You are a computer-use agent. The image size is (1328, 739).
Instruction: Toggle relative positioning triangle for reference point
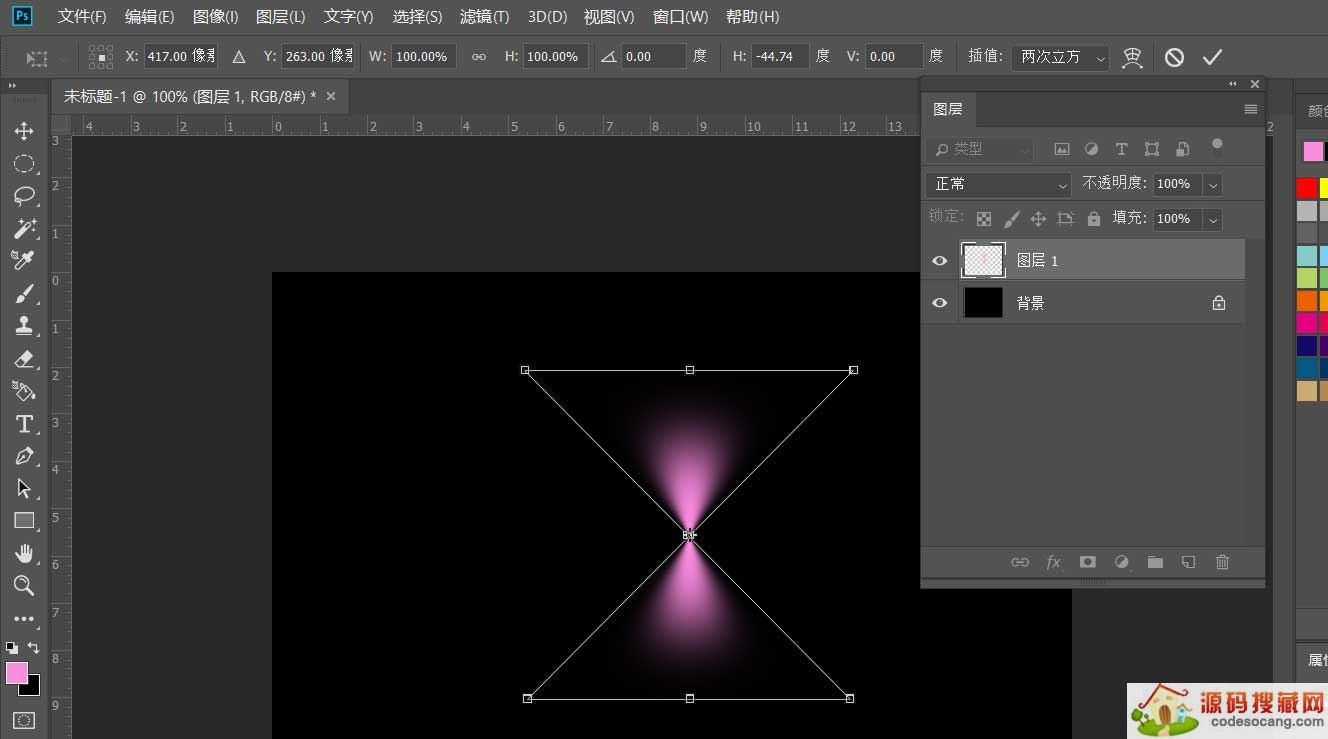click(x=239, y=57)
